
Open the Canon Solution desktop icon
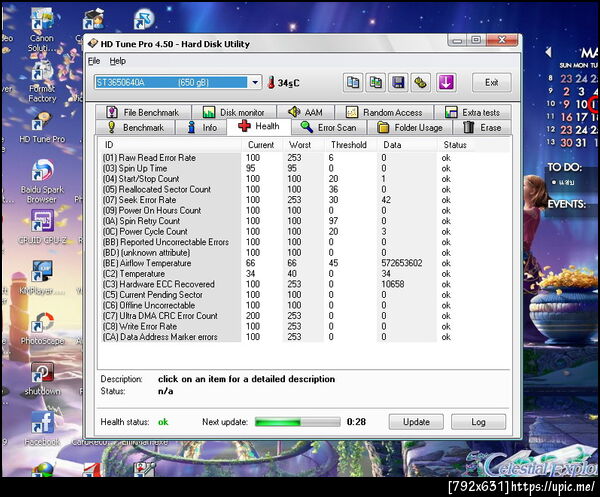coord(42,31)
